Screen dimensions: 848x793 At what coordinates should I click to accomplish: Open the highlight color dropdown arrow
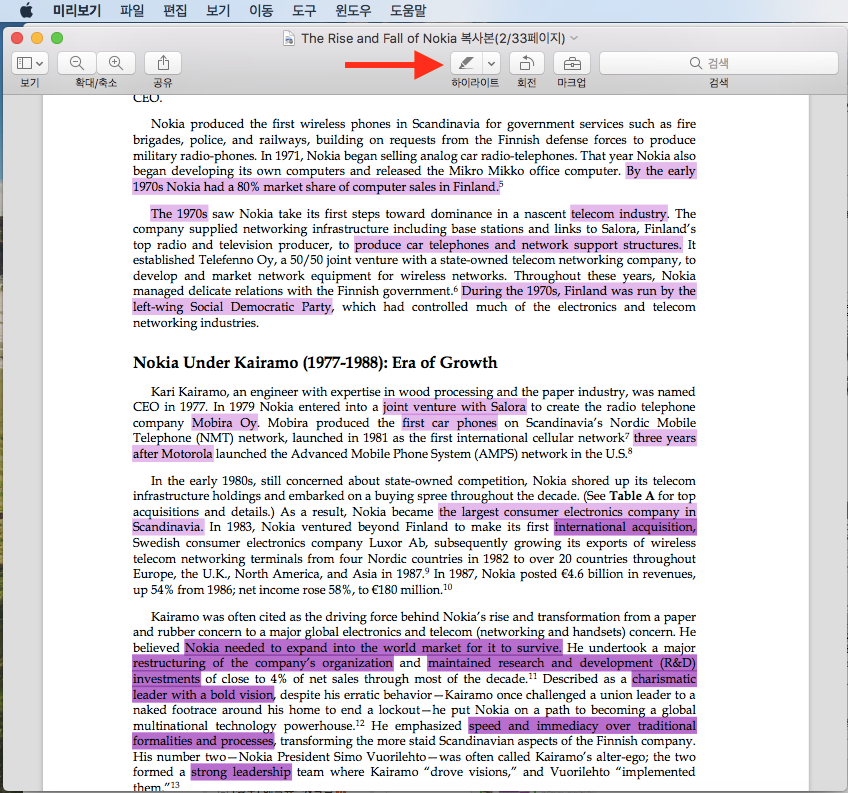pyautogui.click(x=491, y=63)
